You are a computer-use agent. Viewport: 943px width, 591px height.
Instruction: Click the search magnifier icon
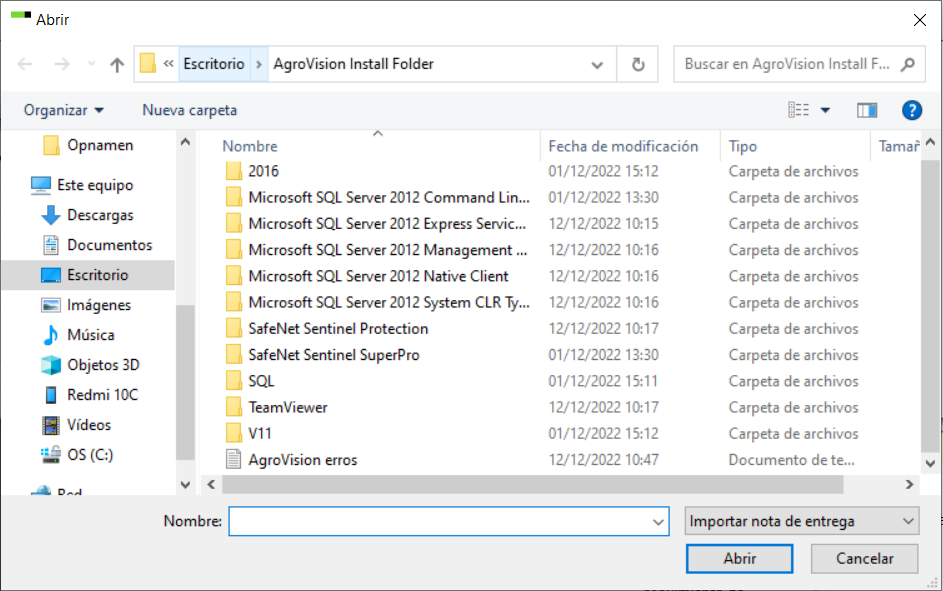point(908,64)
